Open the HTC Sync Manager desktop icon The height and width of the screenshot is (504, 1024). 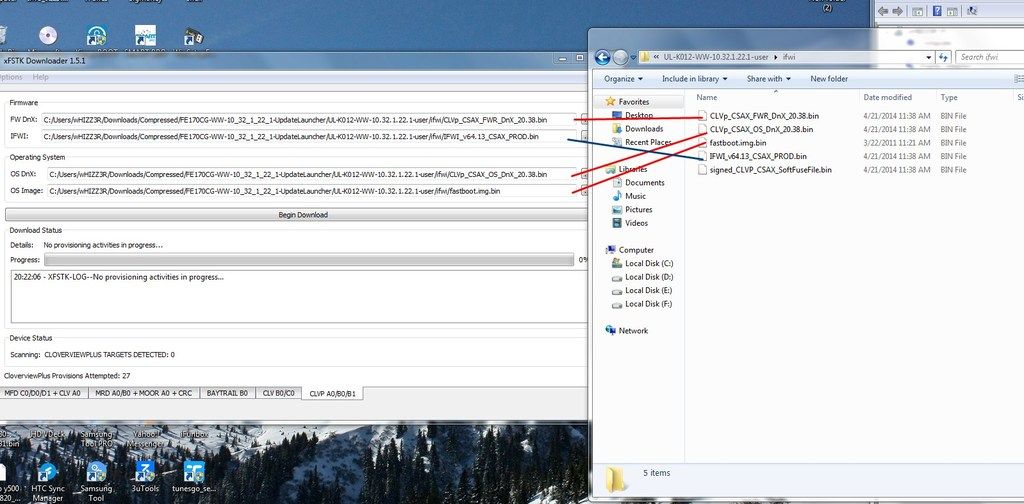pyautogui.click(x=47, y=474)
